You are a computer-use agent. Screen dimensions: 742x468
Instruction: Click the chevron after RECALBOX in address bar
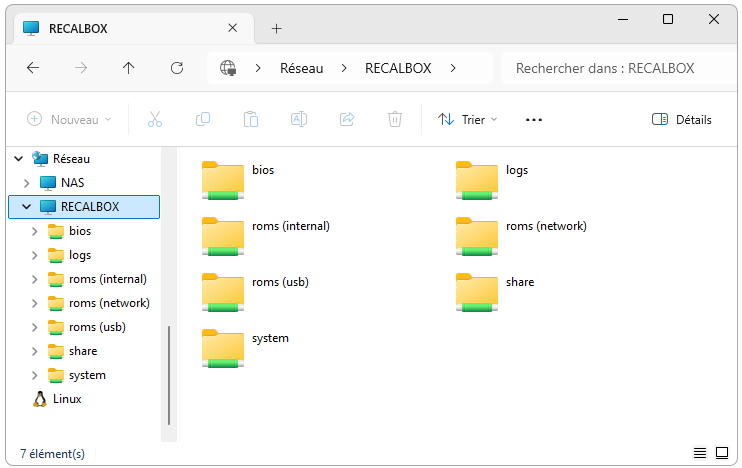453,68
